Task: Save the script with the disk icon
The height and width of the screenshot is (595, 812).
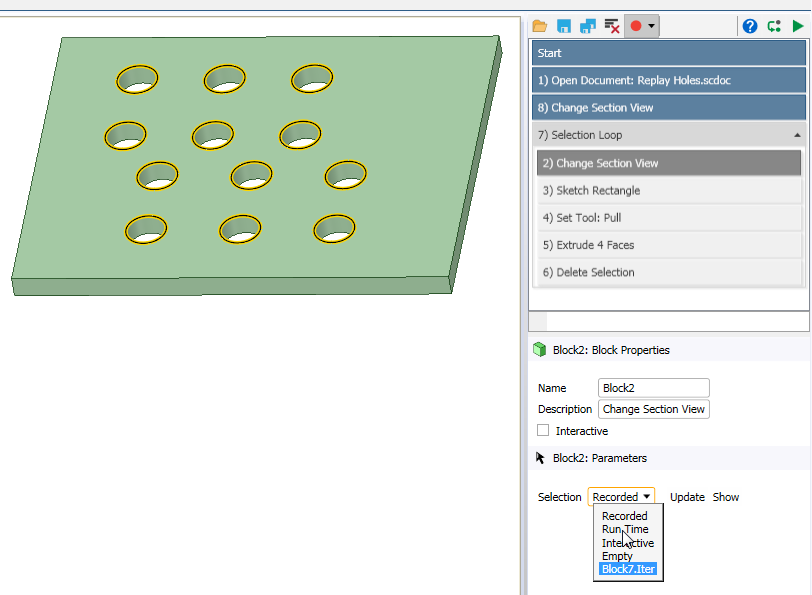Action: pos(563,26)
